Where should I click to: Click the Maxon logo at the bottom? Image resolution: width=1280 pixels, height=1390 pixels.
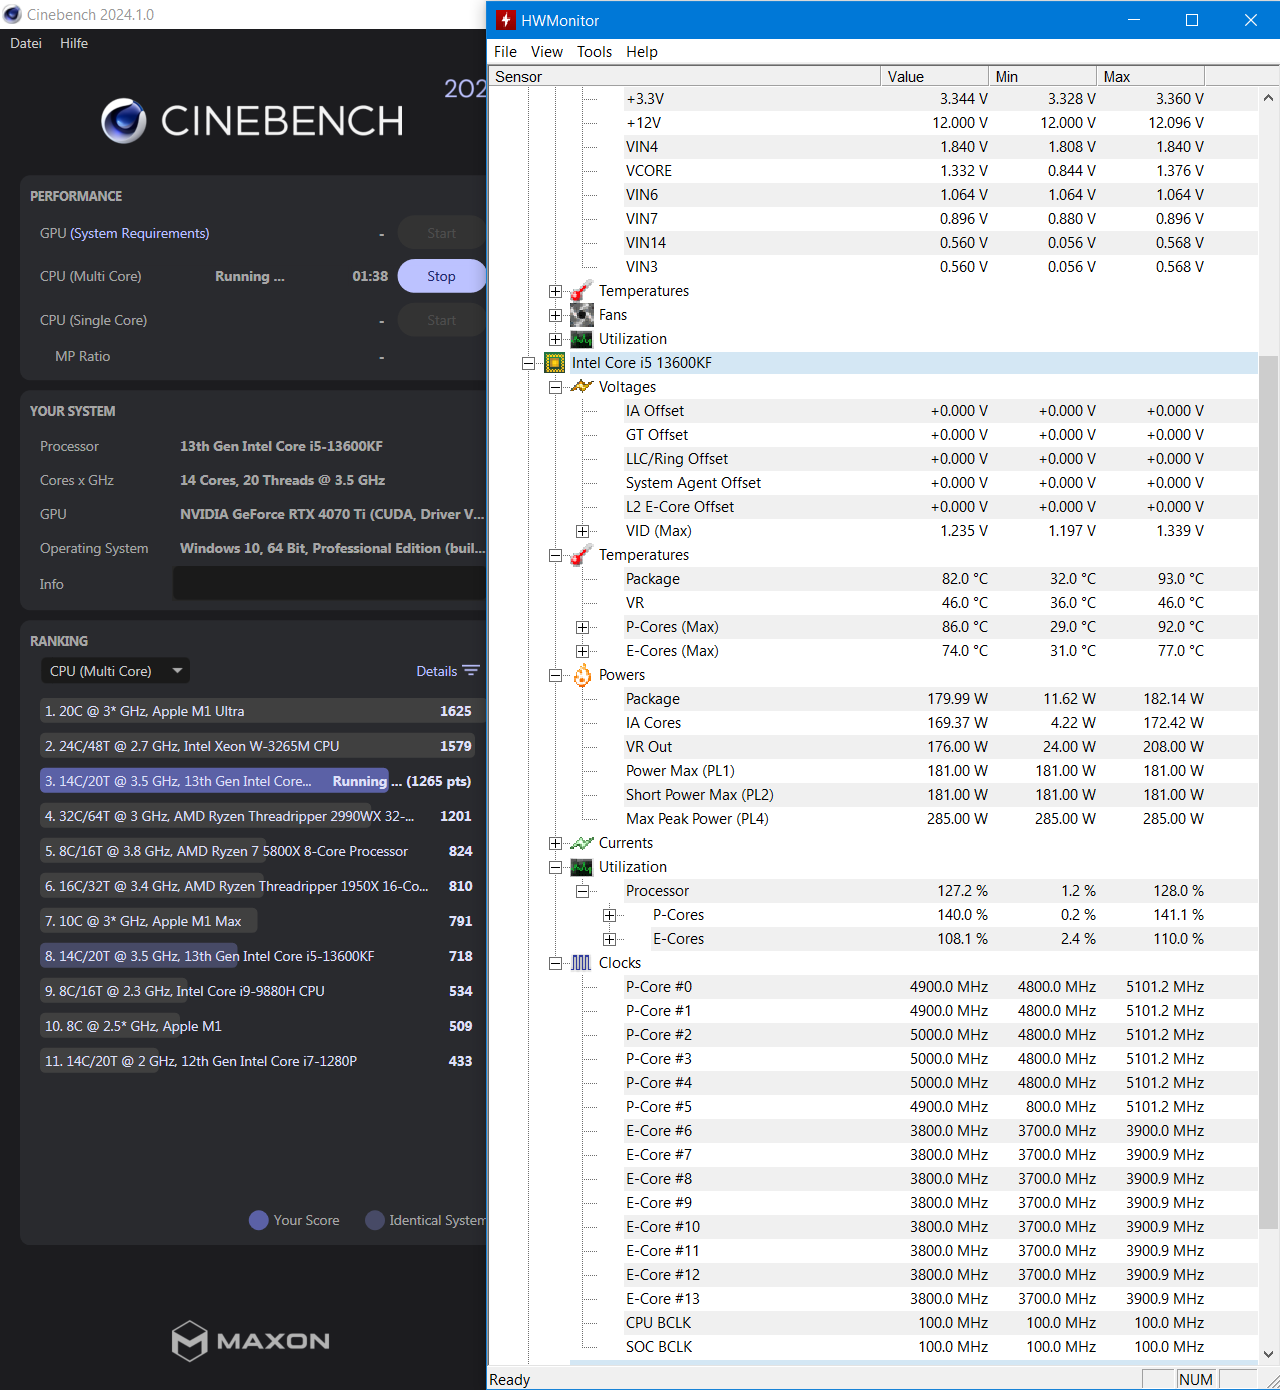(251, 1341)
